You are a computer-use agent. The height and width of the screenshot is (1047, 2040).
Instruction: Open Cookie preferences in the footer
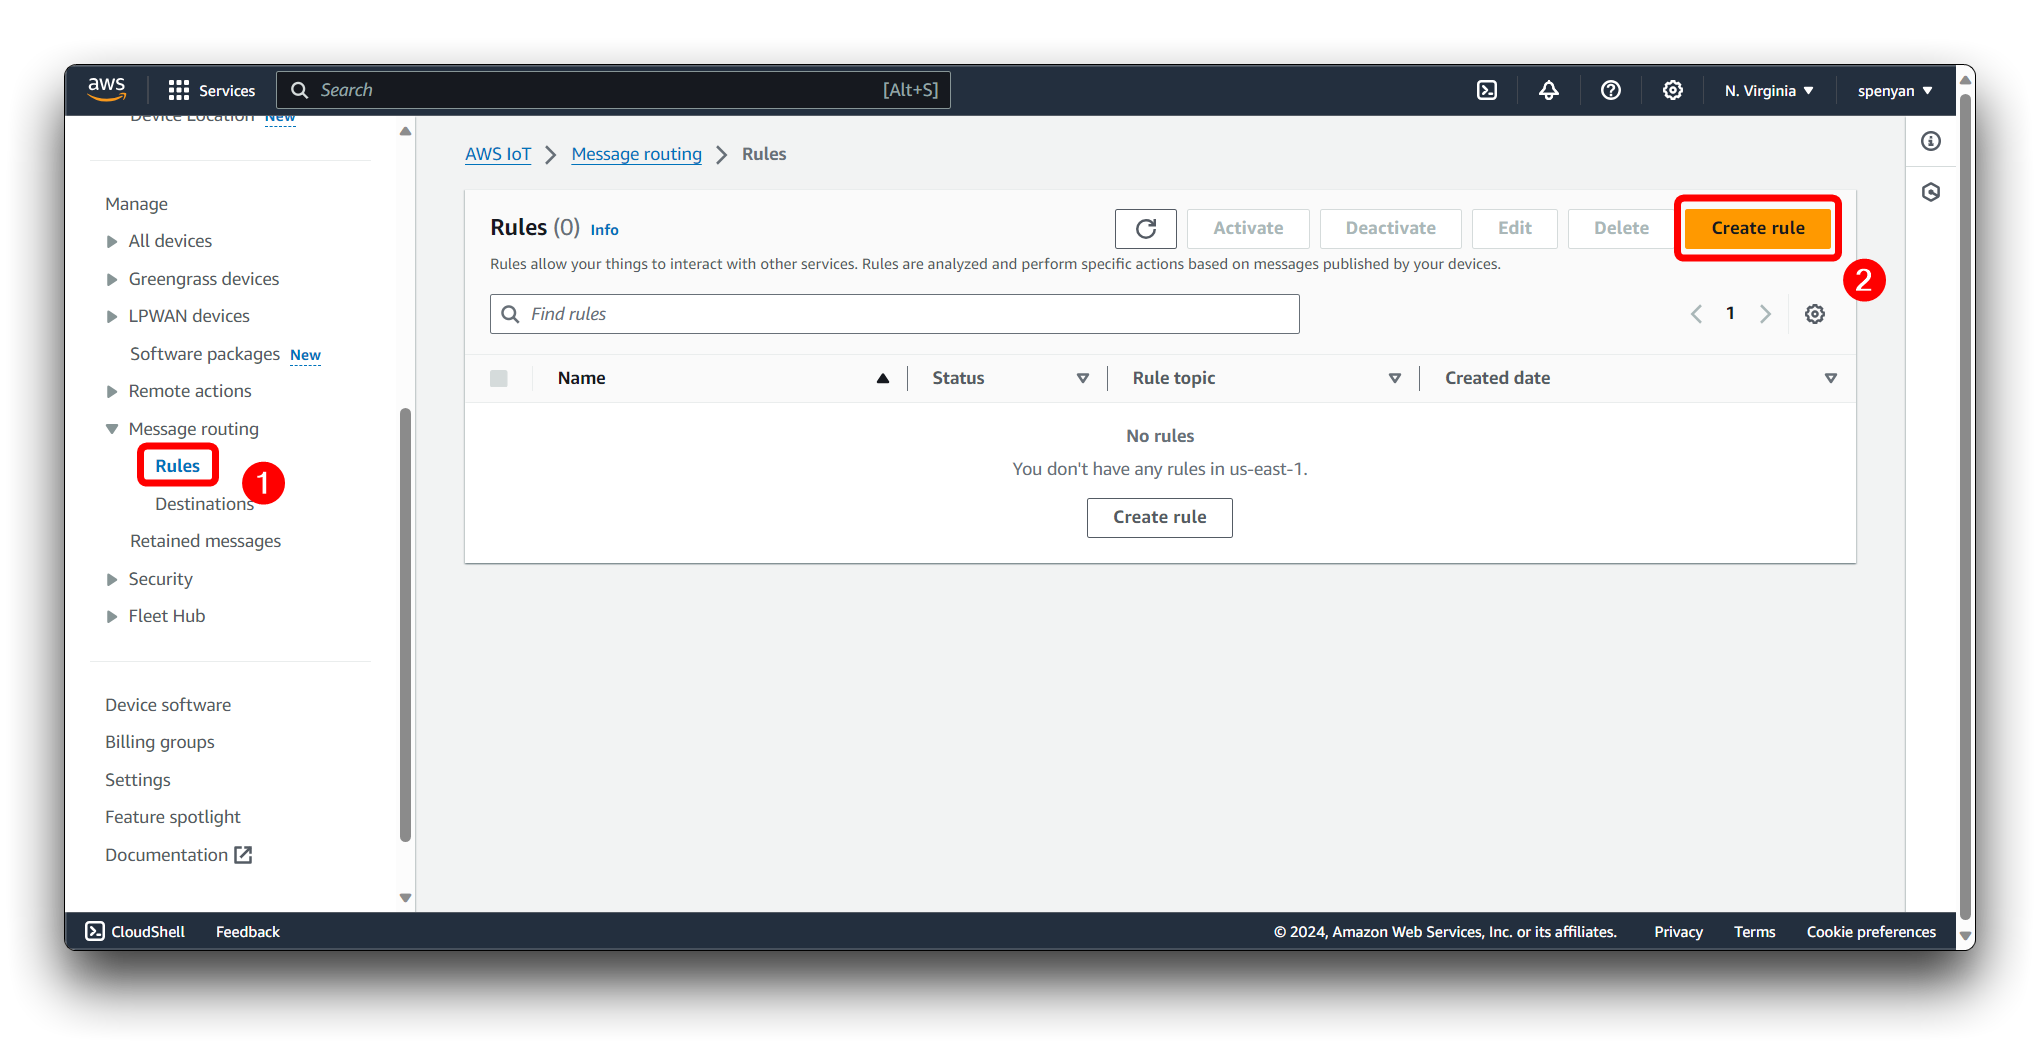[x=1871, y=932]
